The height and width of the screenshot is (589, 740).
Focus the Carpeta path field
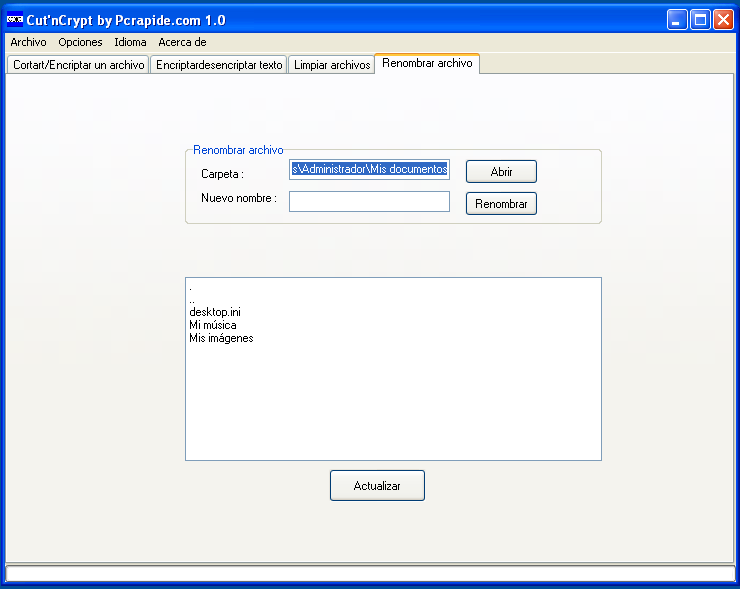point(369,169)
